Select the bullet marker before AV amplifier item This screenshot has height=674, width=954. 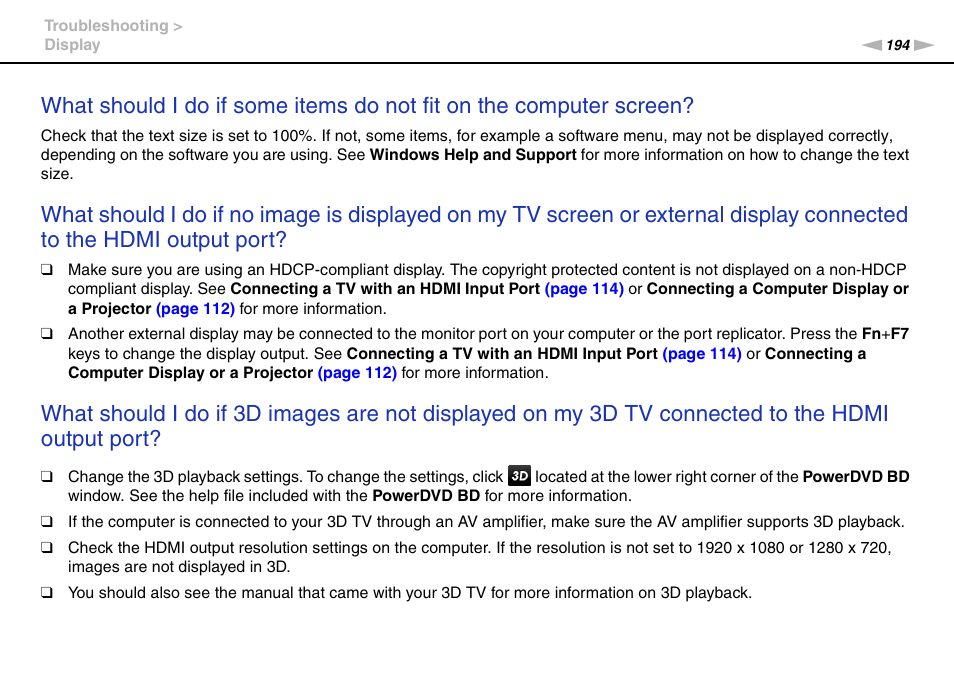(x=46, y=521)
